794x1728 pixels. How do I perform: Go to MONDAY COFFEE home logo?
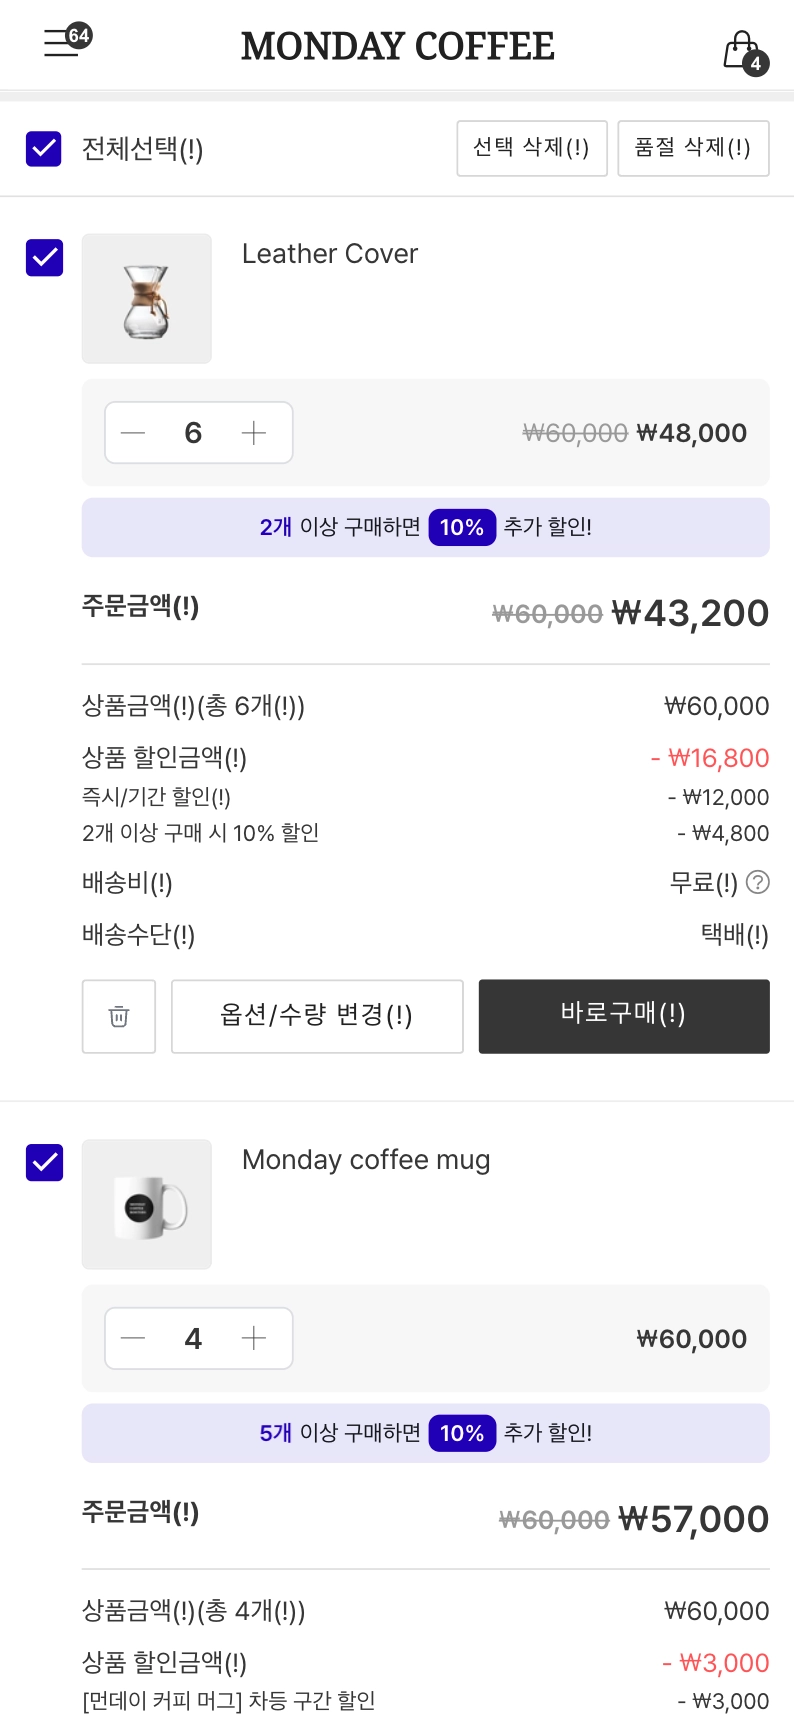(x=397, y=46)
